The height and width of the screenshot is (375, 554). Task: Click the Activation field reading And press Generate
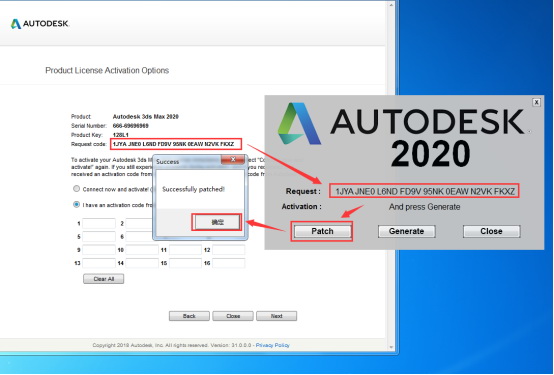click(424, 207)
